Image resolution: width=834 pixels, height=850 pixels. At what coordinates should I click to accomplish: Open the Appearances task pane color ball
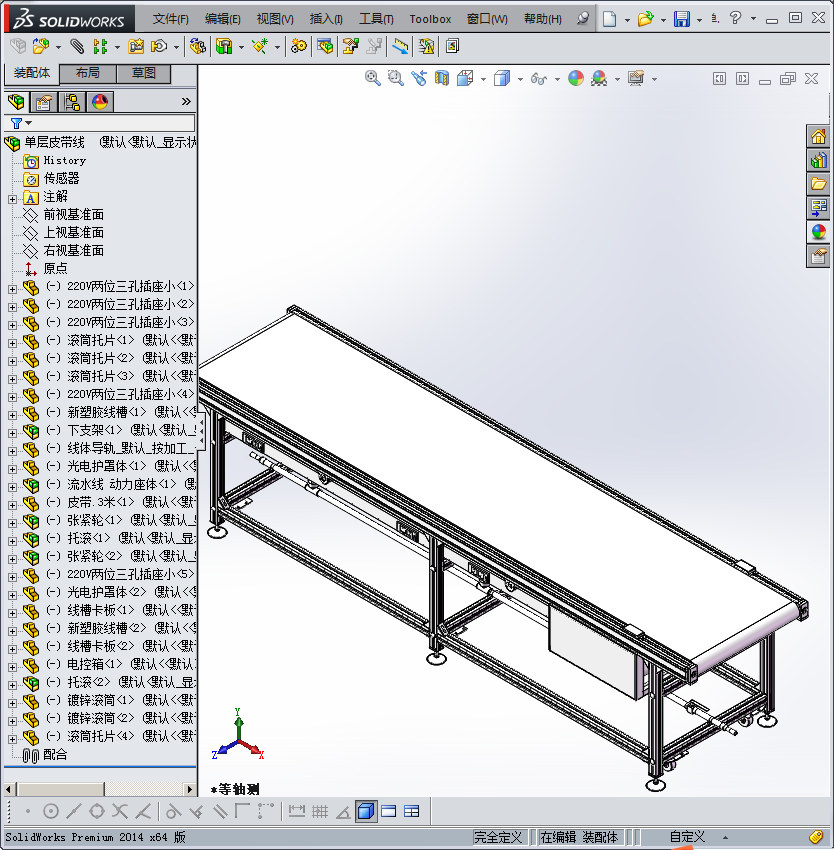pyautogui.click(x=818, y=232)
